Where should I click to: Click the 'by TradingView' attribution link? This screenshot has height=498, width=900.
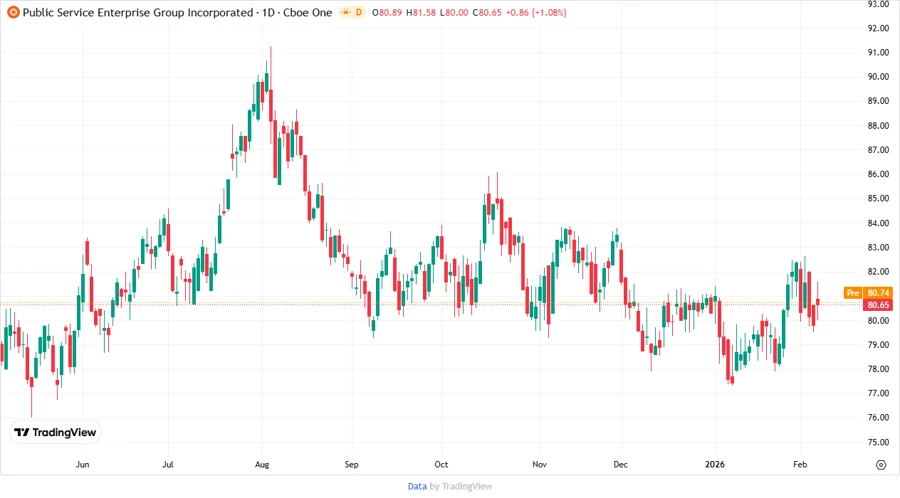coord(461,487)
